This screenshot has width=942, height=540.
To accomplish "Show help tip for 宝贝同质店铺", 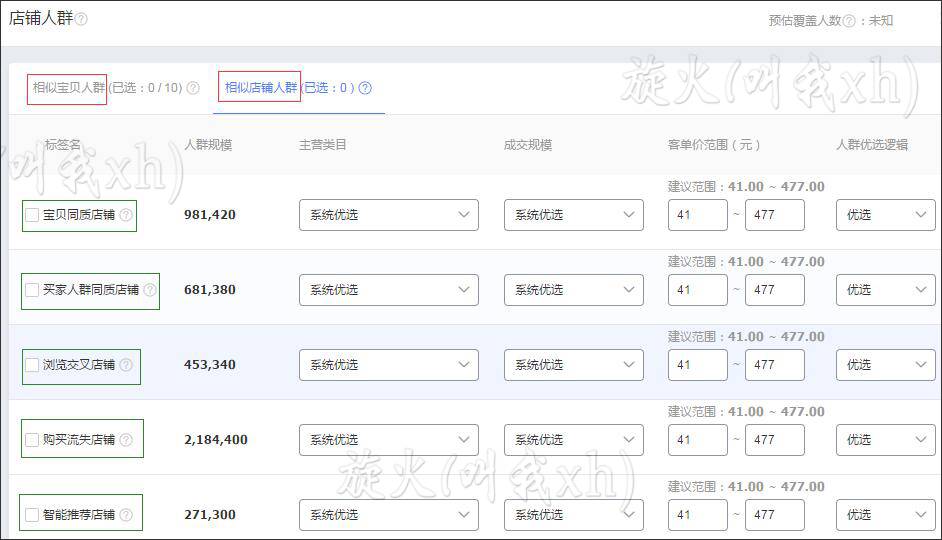I will [126, 215].
